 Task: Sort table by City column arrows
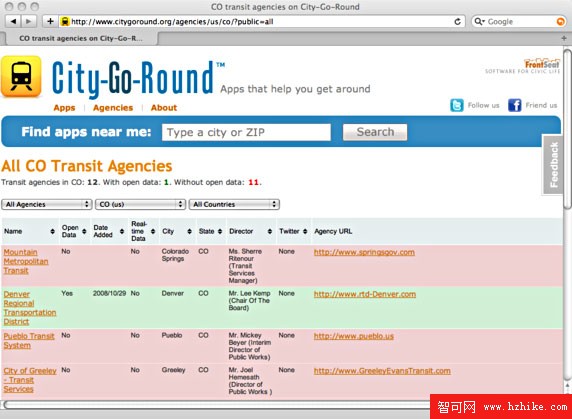click(189, 231)
